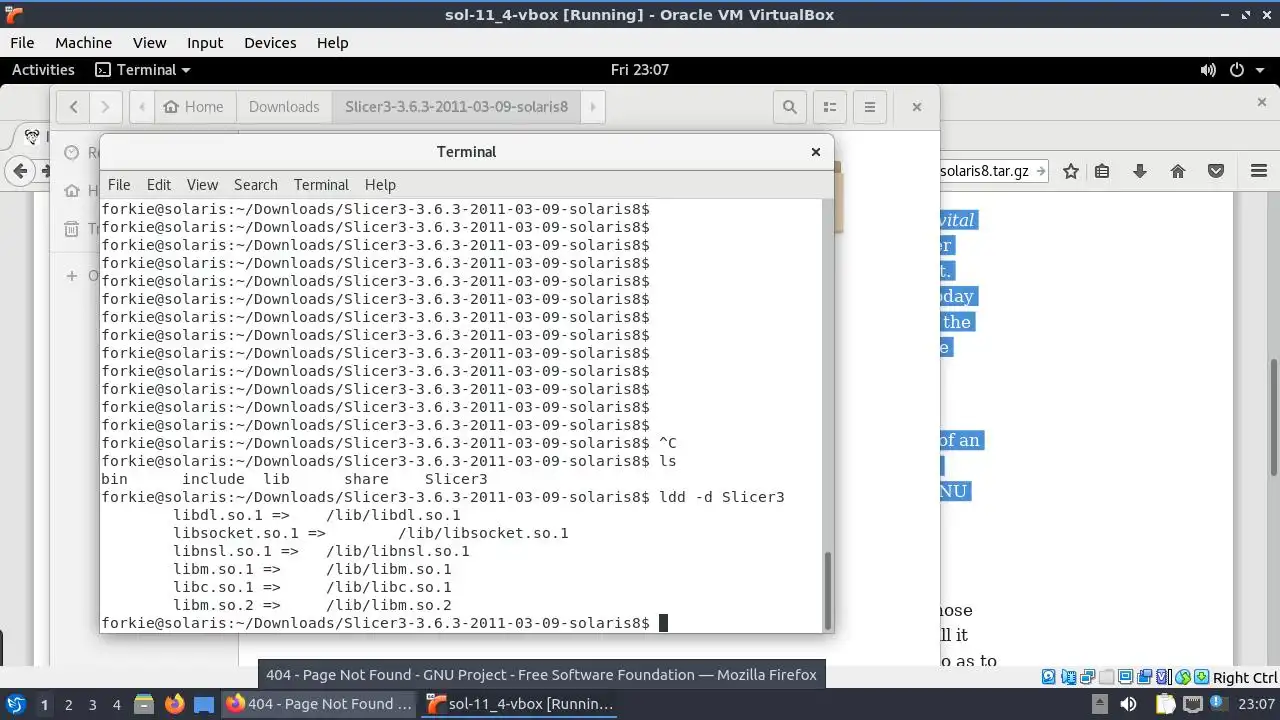Click the '/lib/libm.so.2' output path
The height and width of the screenshot is (720, 1280).
(x=389, y=605)
